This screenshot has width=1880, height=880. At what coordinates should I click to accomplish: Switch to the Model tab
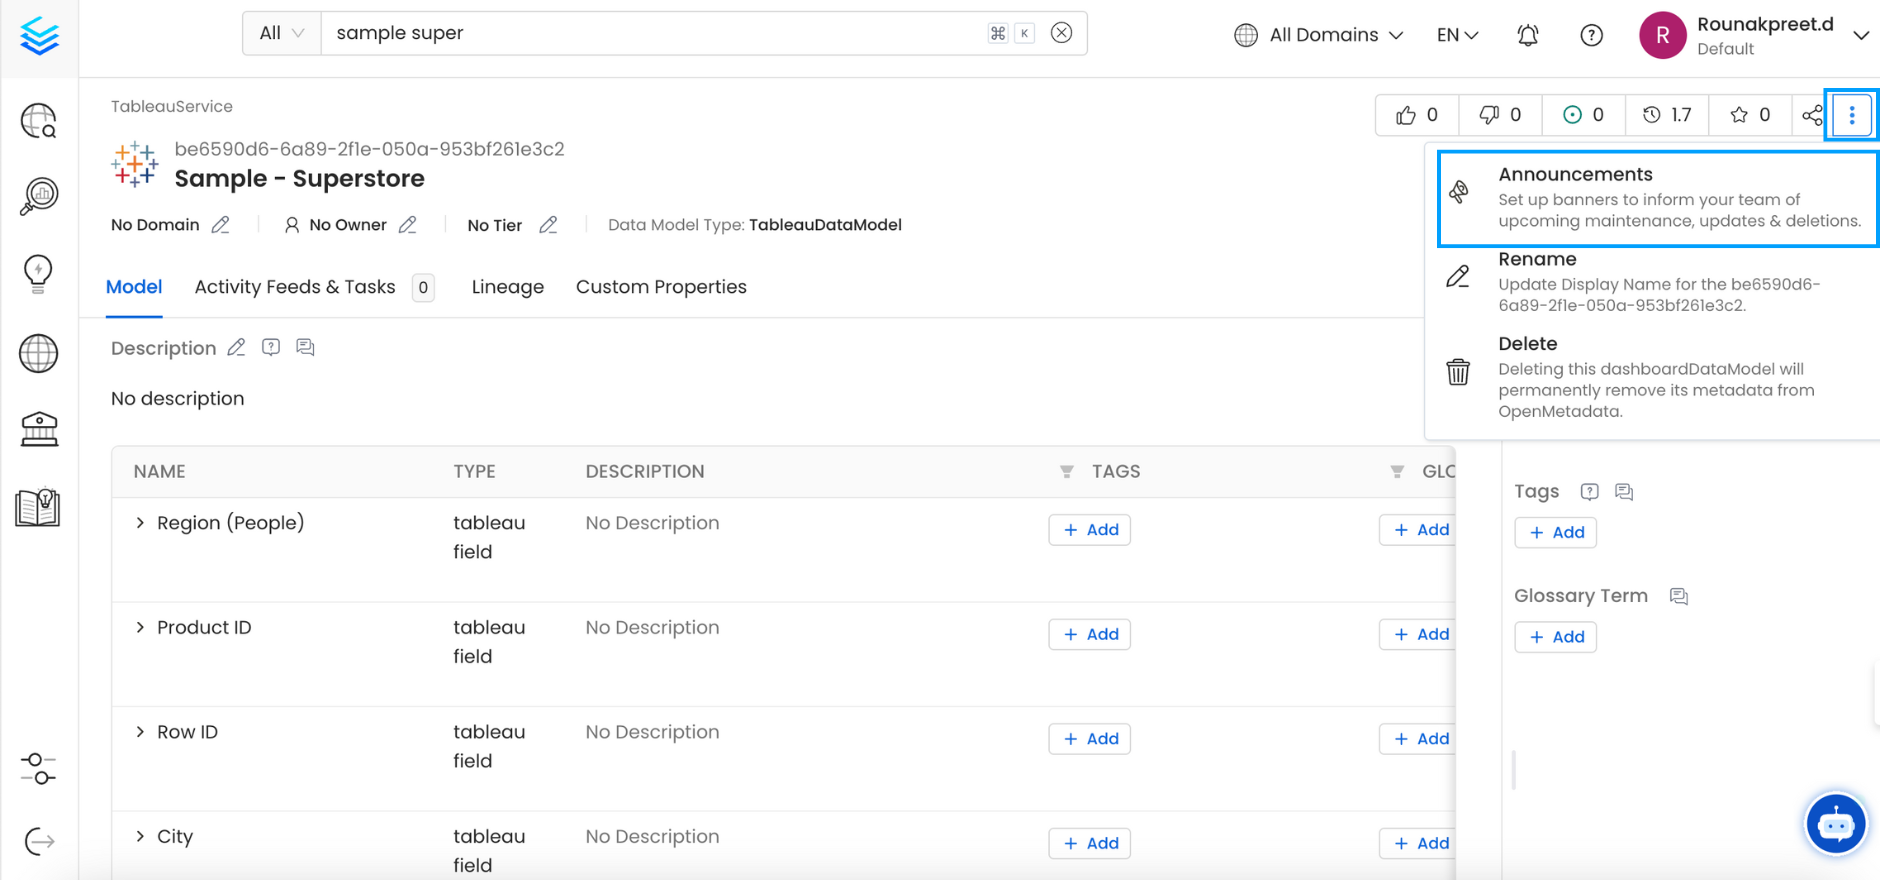[x=134, y=287]
